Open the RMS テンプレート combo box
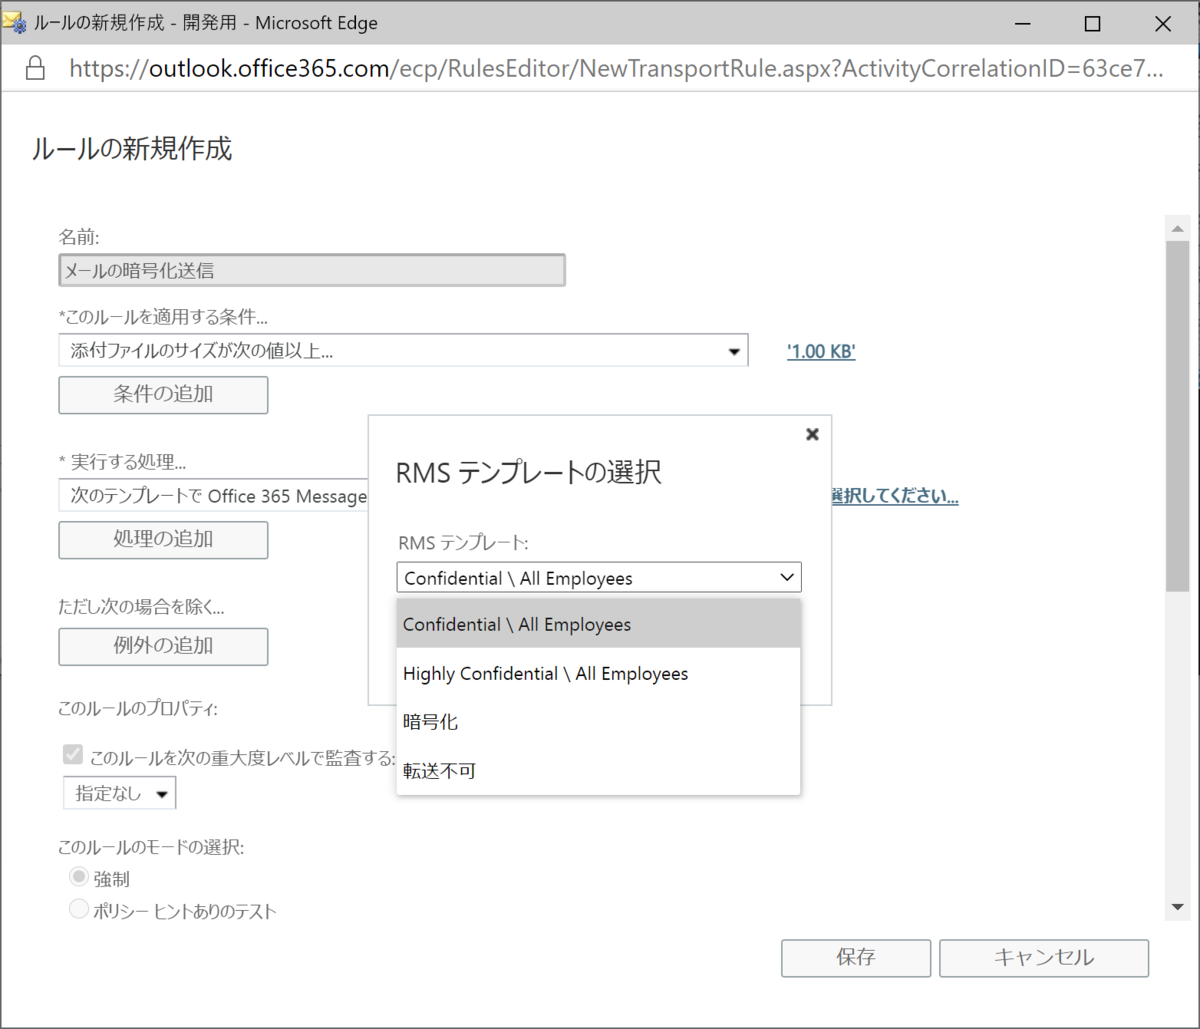This screenshot has width=1200, height=1029. click(x=599, y=577)
